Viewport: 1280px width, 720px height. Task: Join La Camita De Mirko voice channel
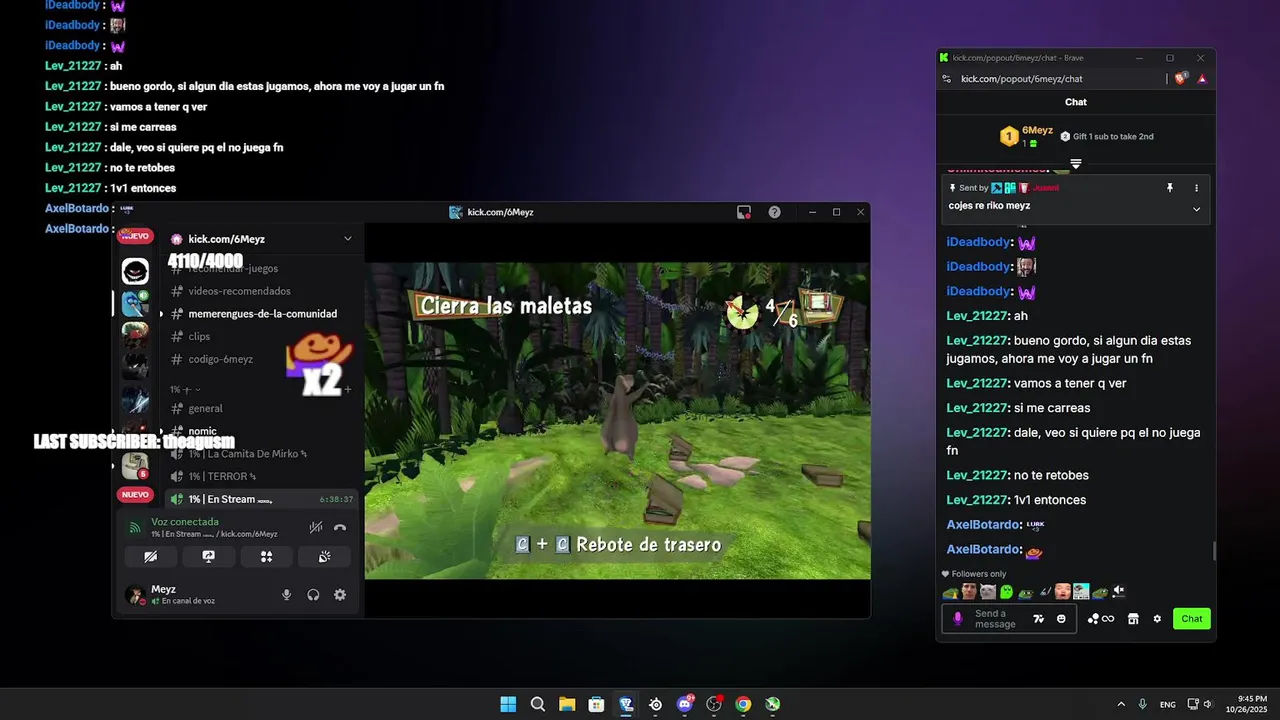point(247,454)
